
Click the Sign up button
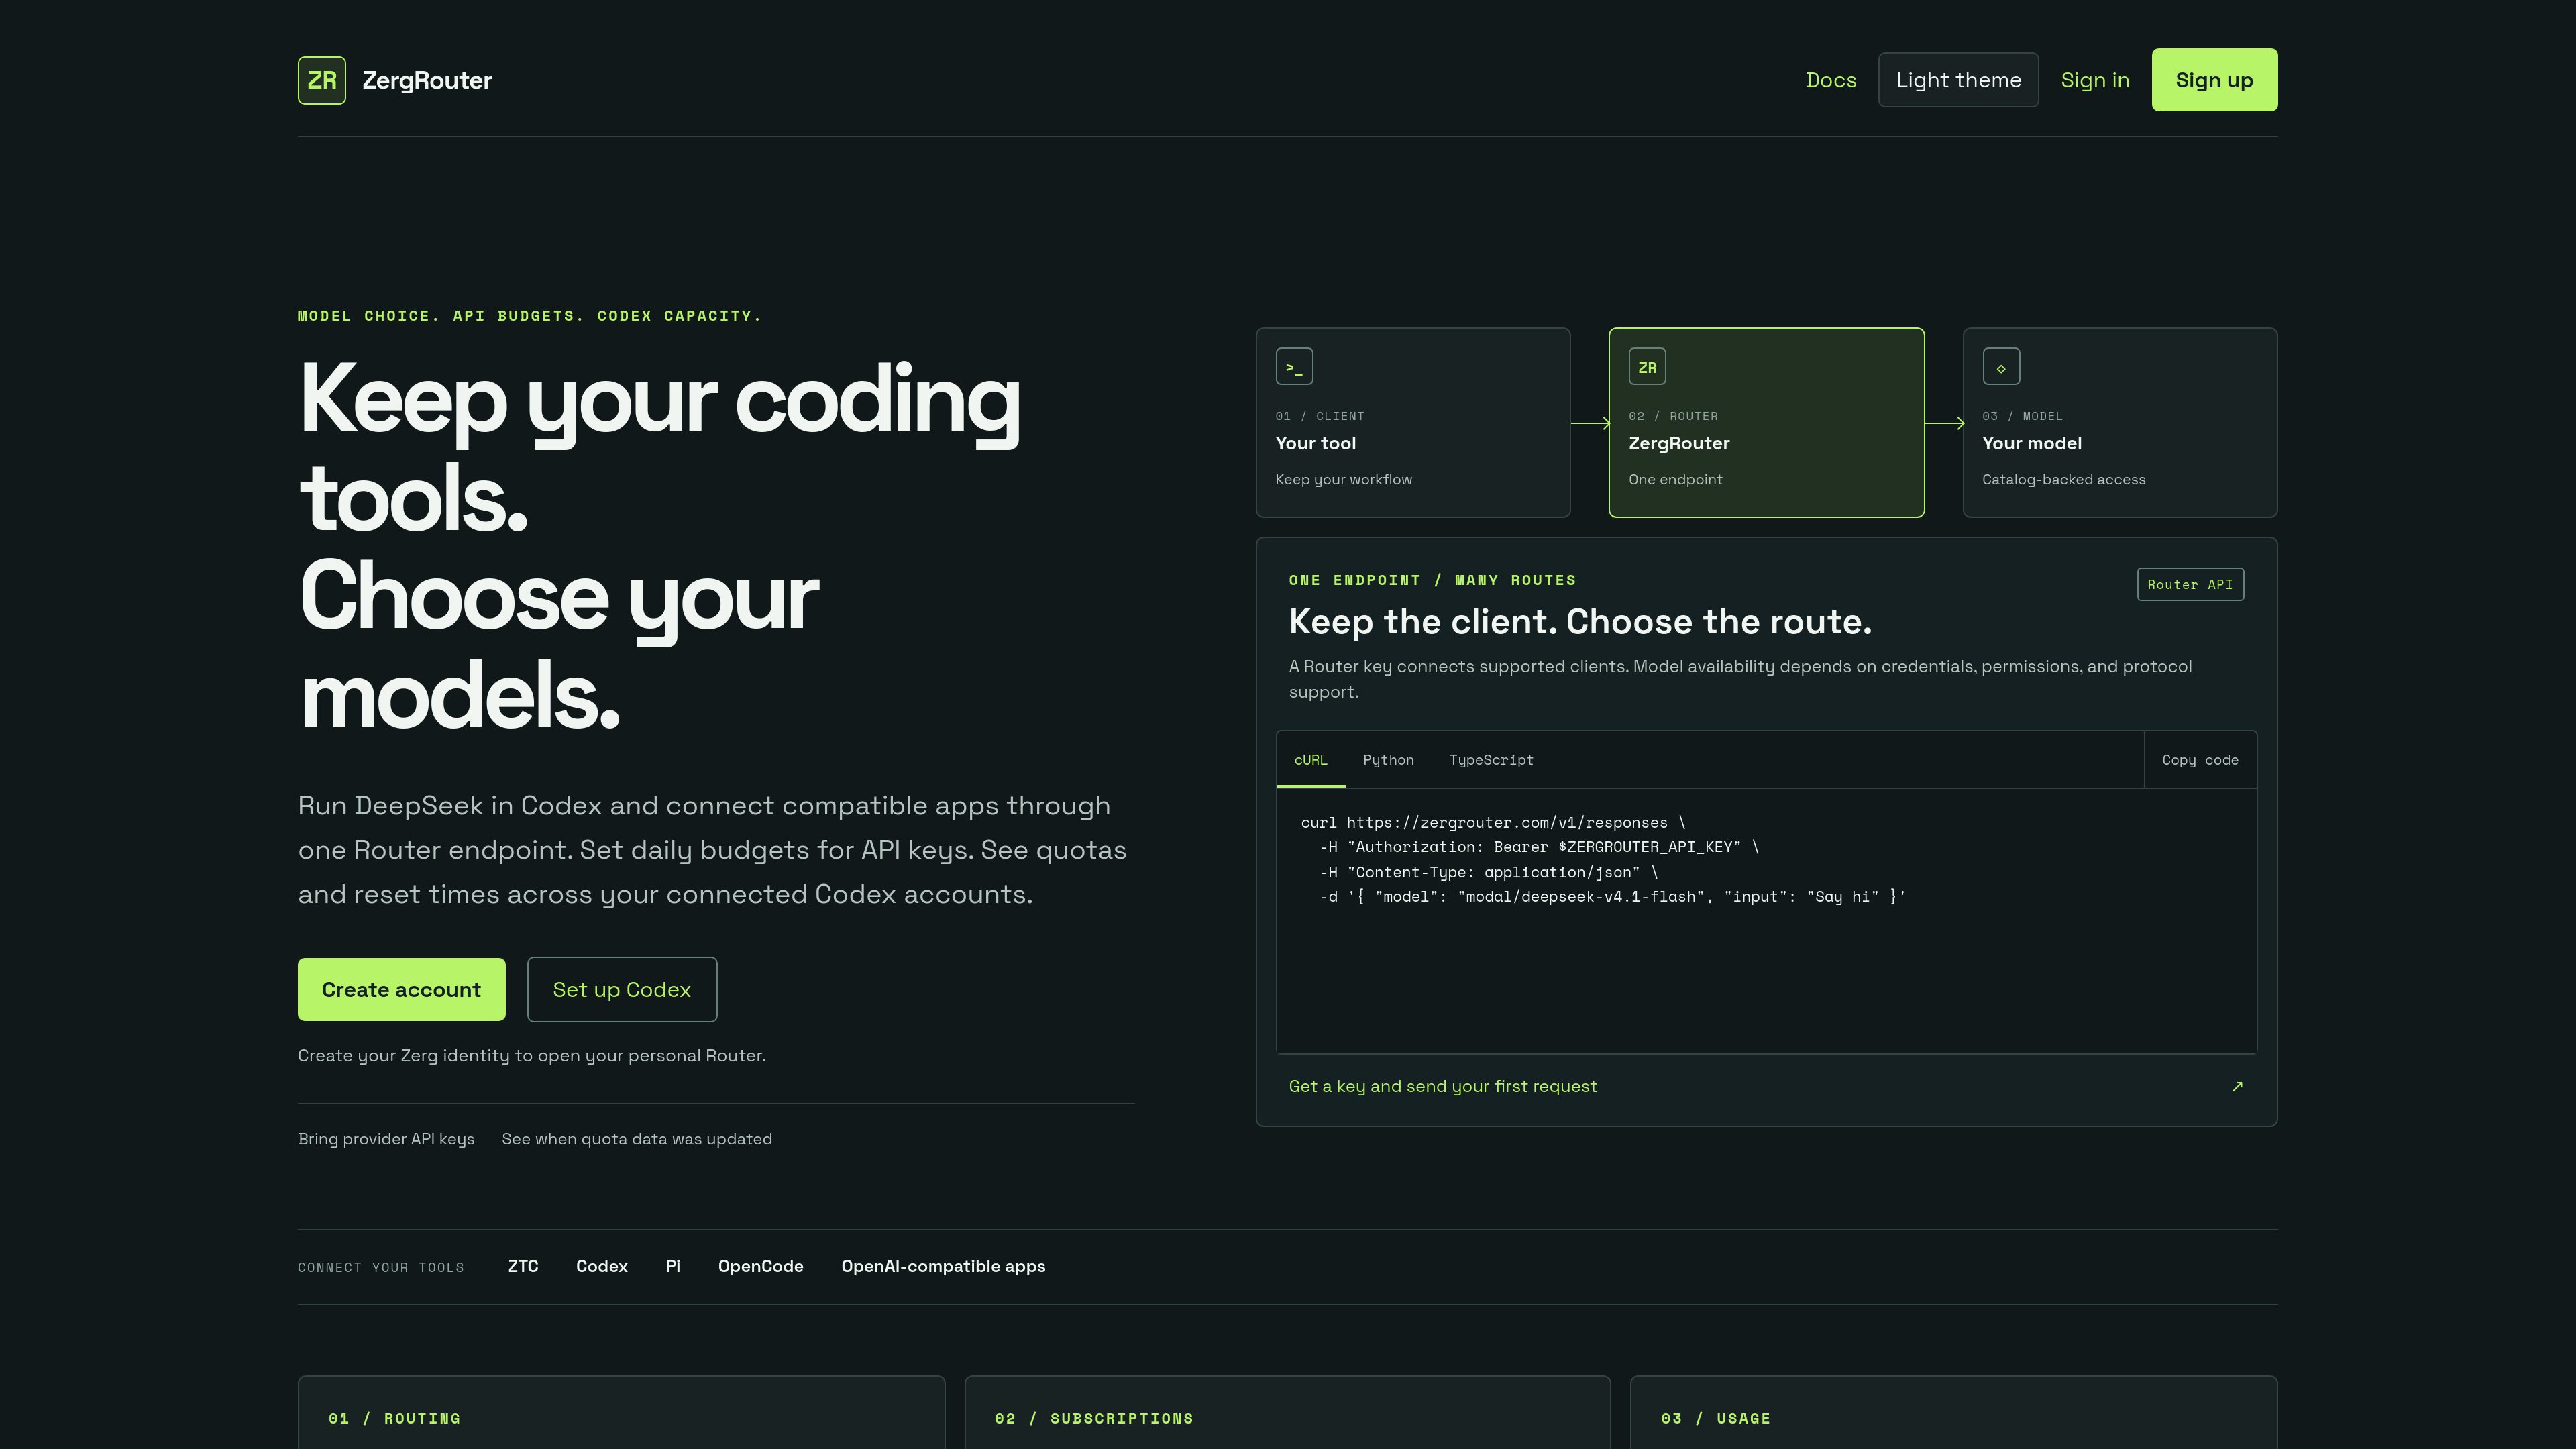(x=2214, y=80)
